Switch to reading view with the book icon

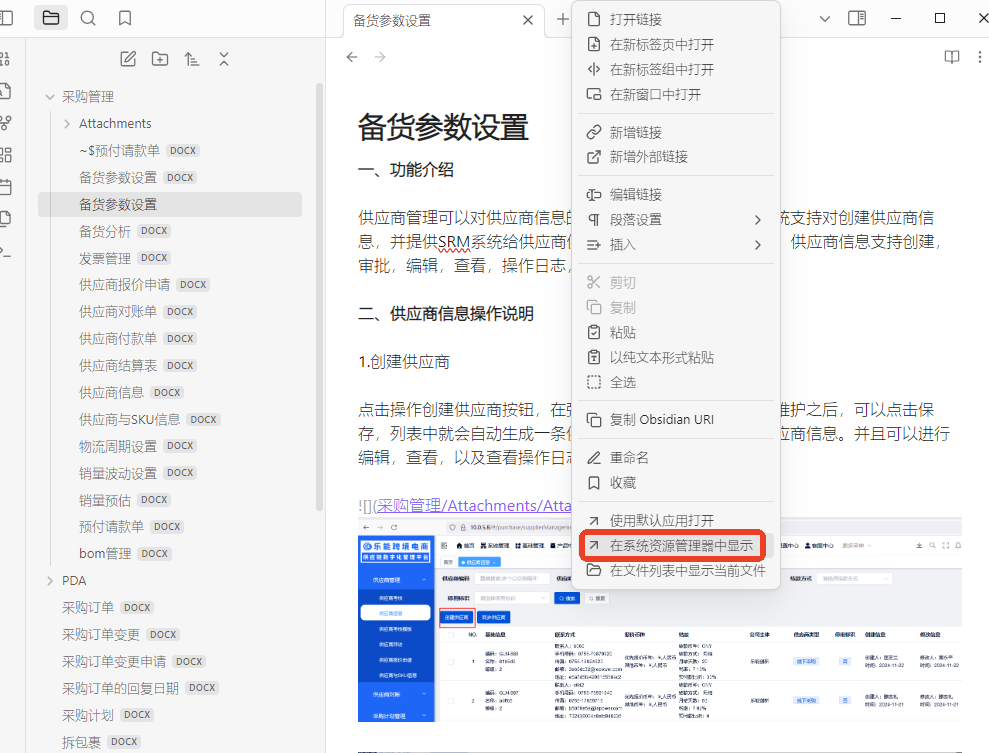coord(951,57)
